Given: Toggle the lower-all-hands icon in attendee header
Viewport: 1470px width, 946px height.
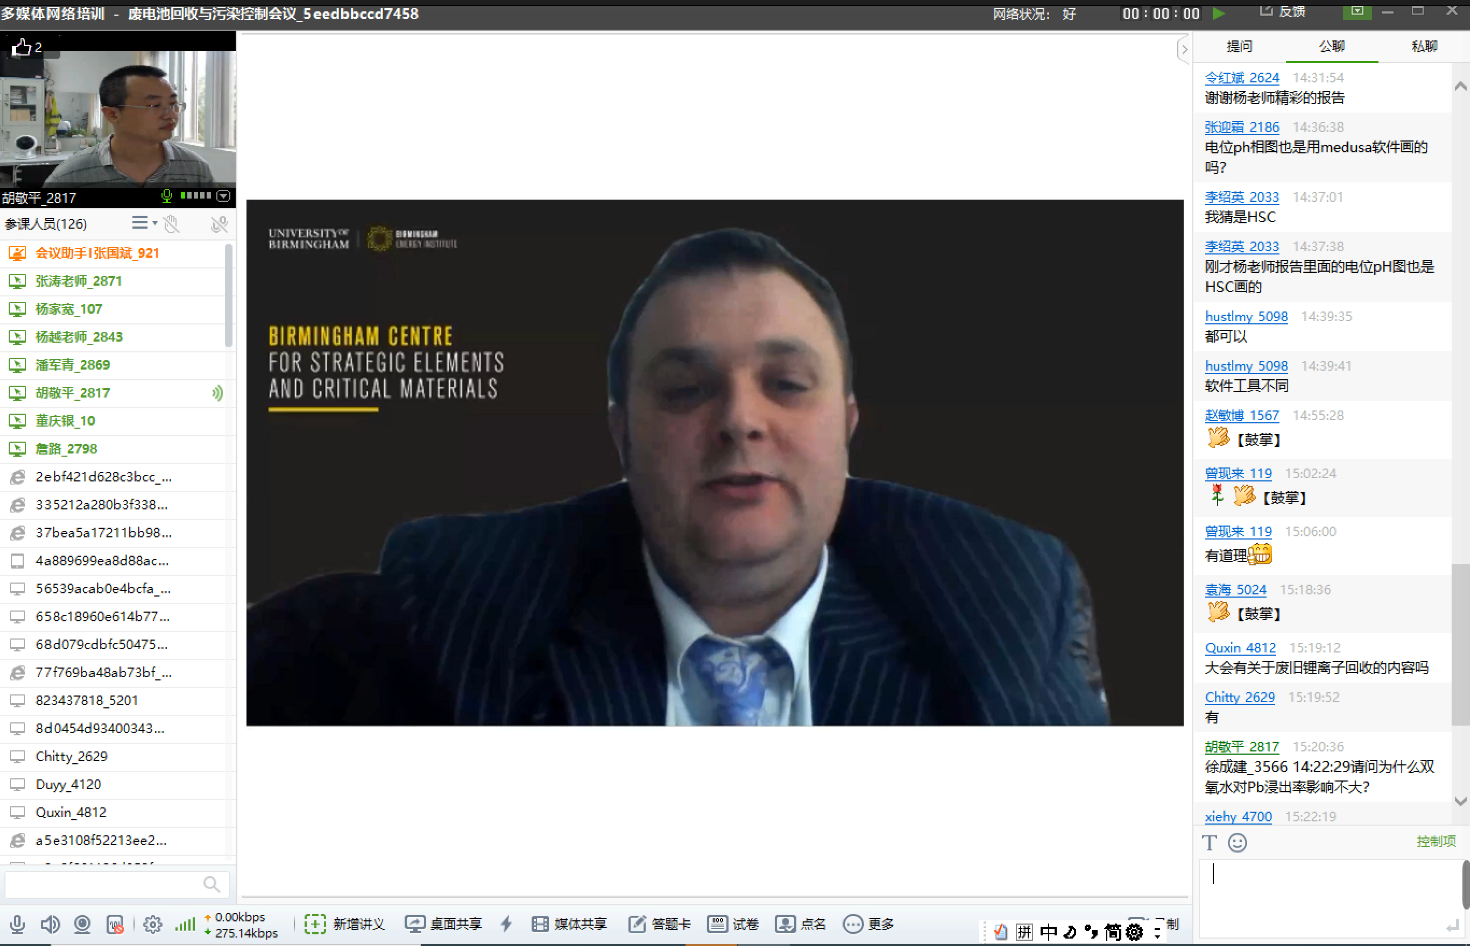Looking at the screenshot, I should [172, 224].
